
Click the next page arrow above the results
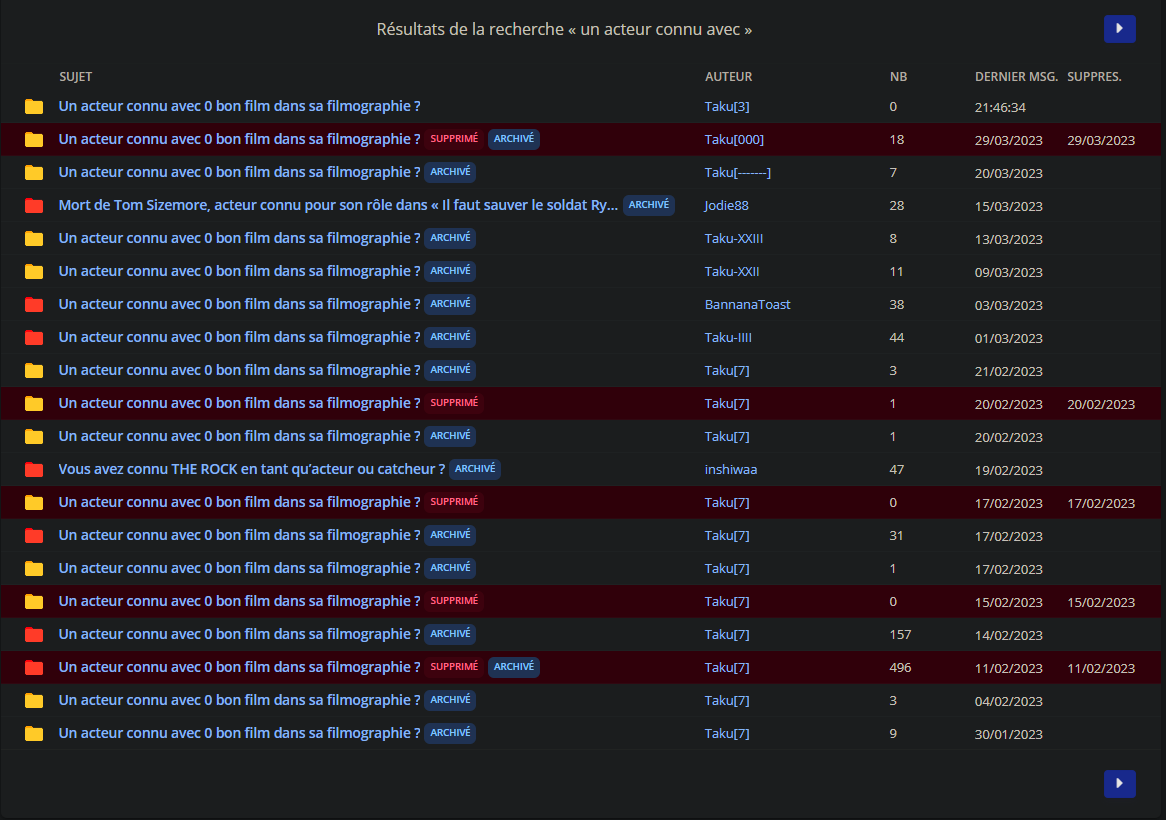pyautogui.click(x=1119, y=29)
